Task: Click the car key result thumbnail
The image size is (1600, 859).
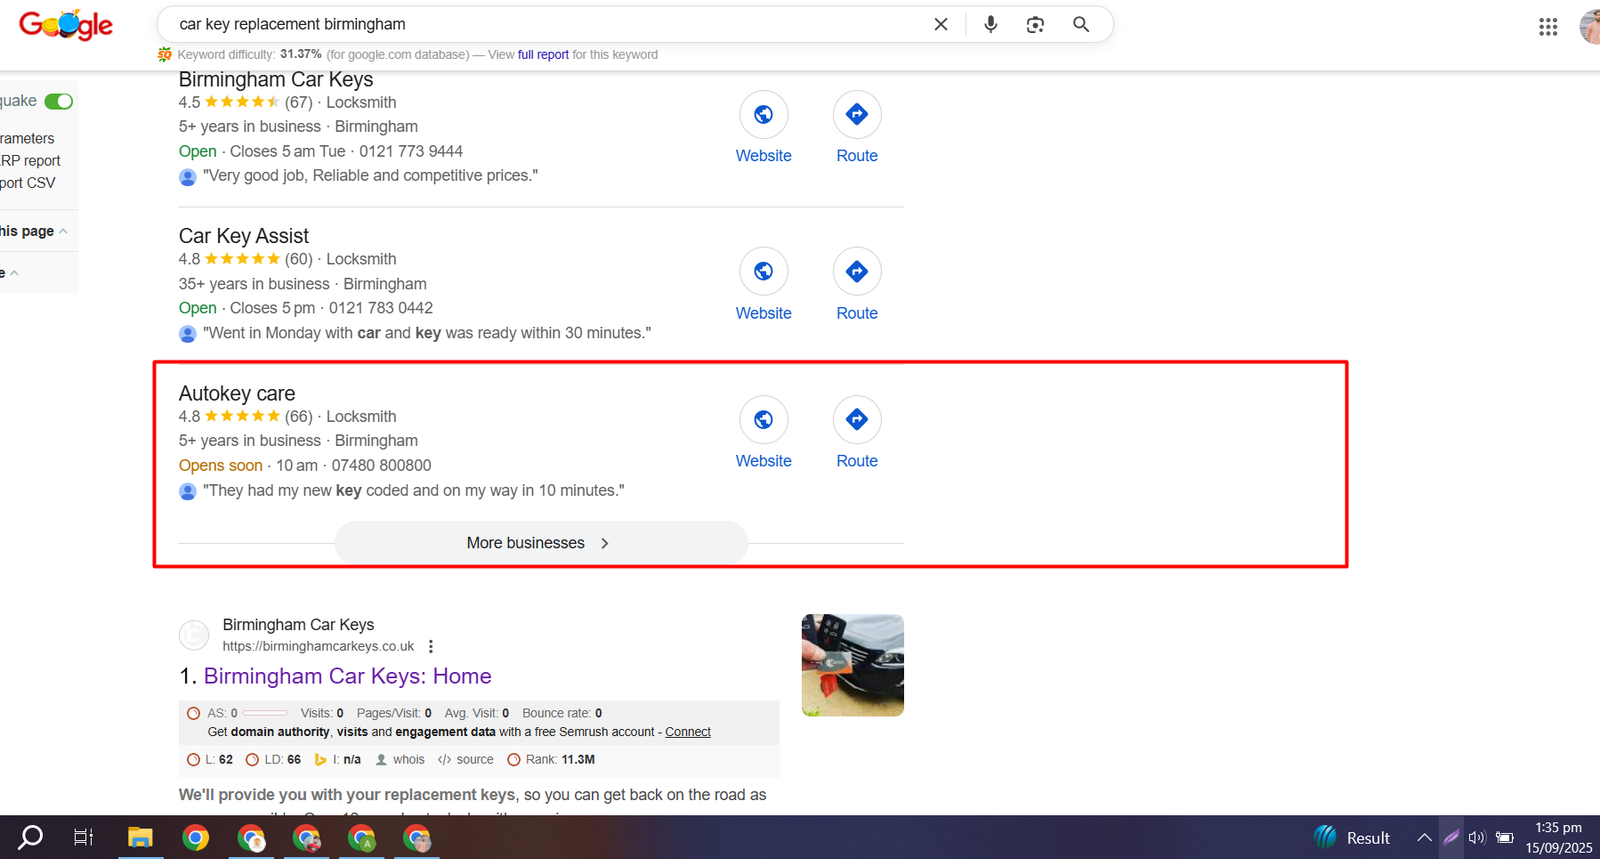Action: tap(852, 665)
